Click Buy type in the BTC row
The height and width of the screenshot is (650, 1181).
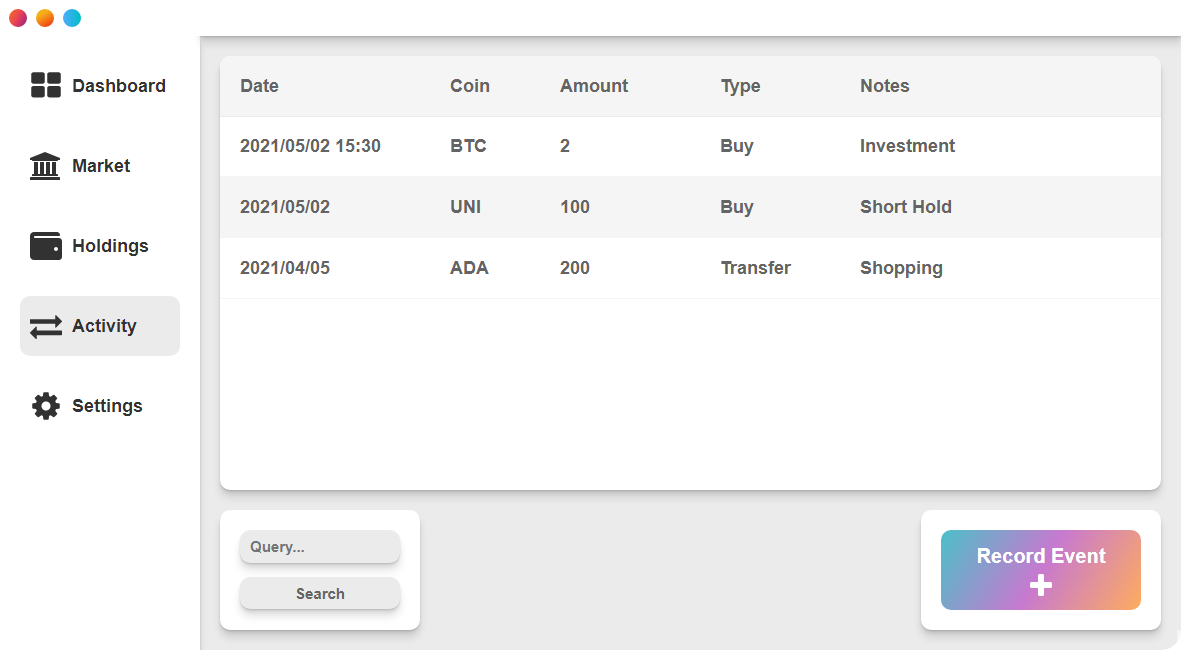click(737, 146)
